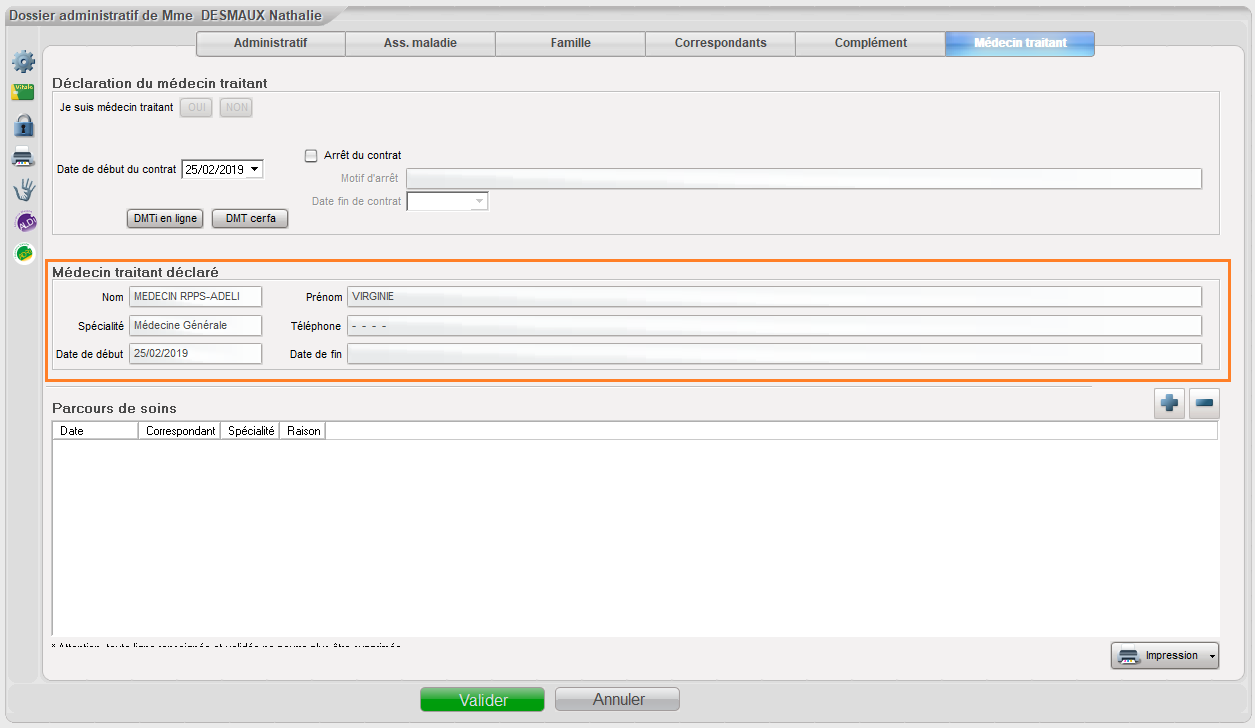Open the Date de début du contrat dropdown
This screenshot has width=1255, height=728.
[x=254, y=170]
